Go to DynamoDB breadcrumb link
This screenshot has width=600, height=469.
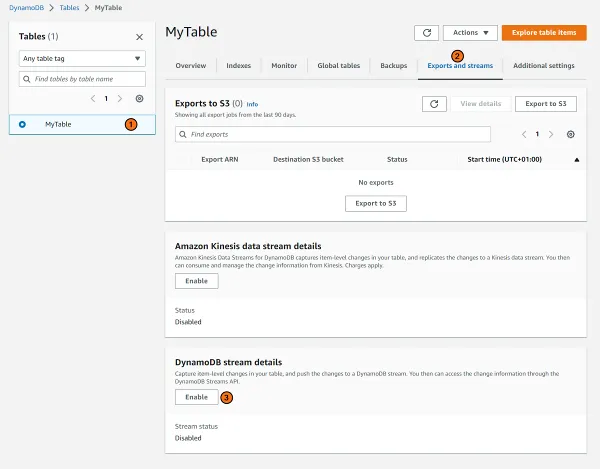pyautogui.click(x=26, y=8)
